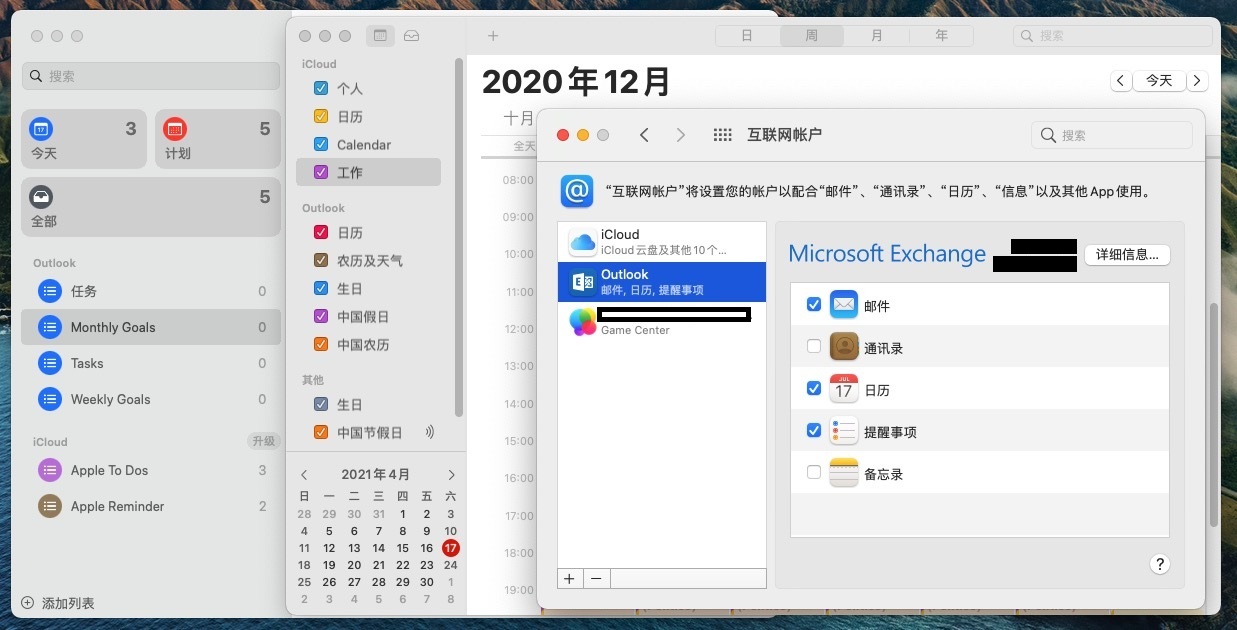Uncheck the 邮件 Mail service

coord(814,304)
